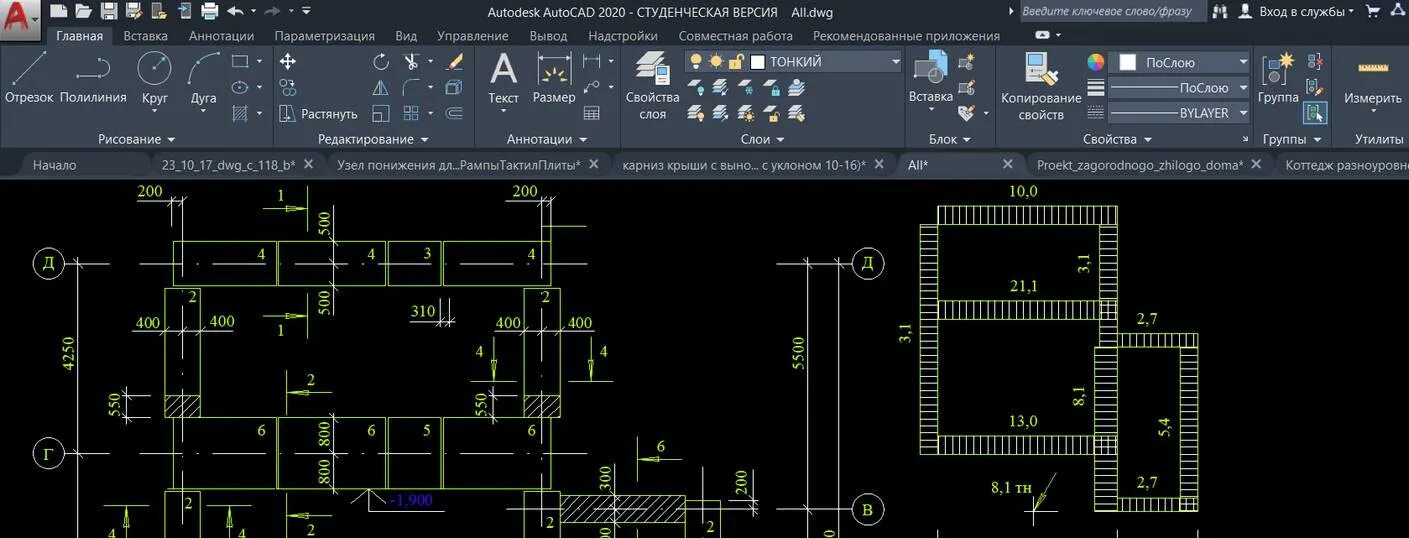1409x538 pixels.
Task: Click the Rectangle draw tool icon
Action: click(x=240, y=61)
